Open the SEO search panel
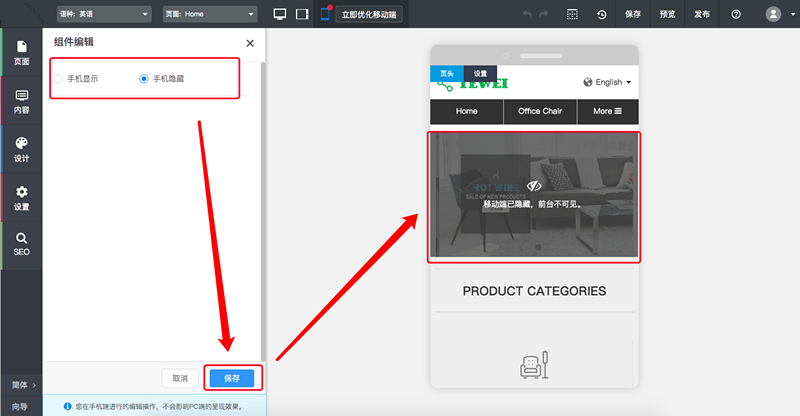Image resolution: width=800 pixels, height=416 pixels. point(21,244)
